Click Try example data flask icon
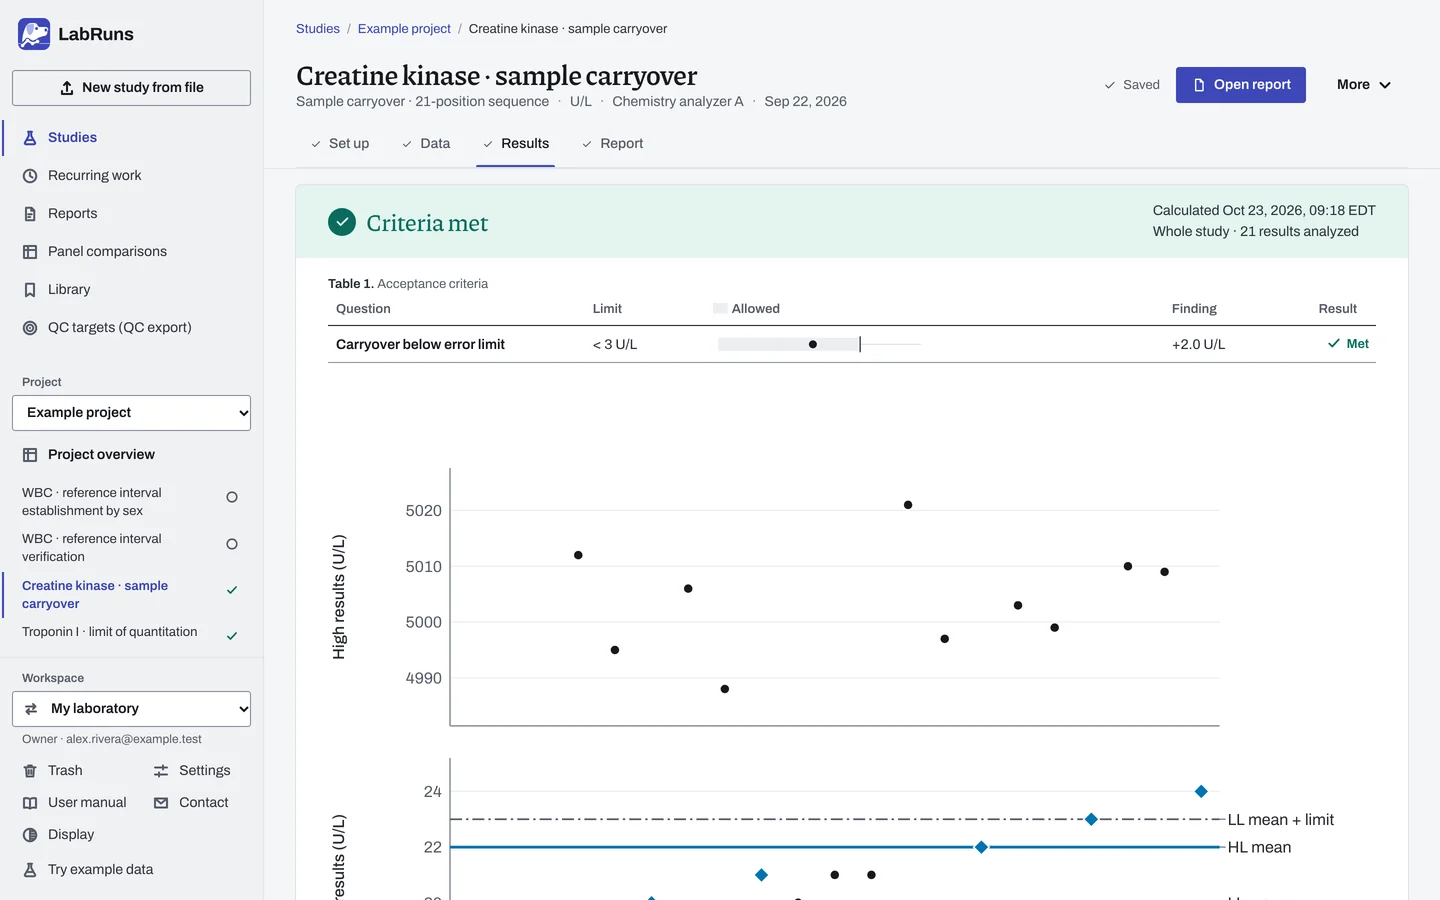Screen dimensions: 1440x900 tap(30, 870)
